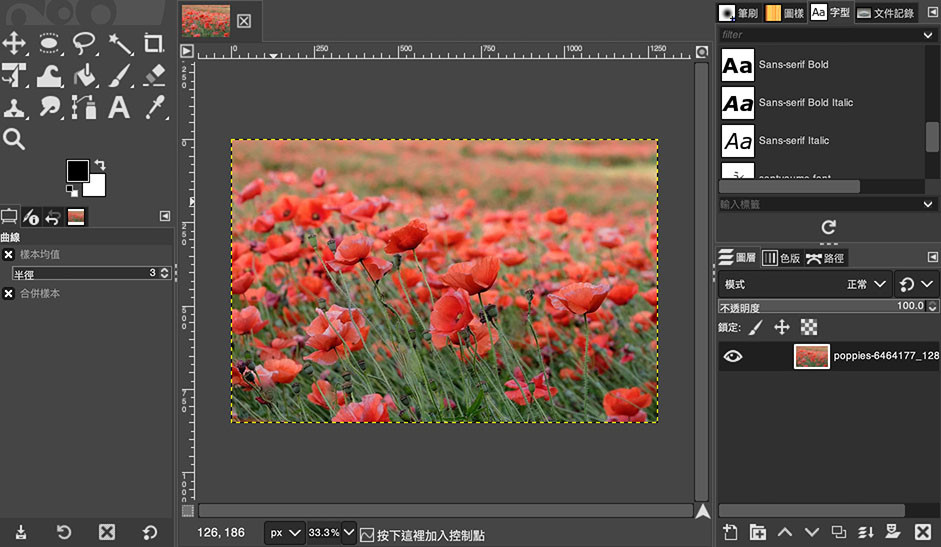Click the filter input field for fonts
Screen dimensions: 941x547
pyautogui.click(x=821, y=35)
